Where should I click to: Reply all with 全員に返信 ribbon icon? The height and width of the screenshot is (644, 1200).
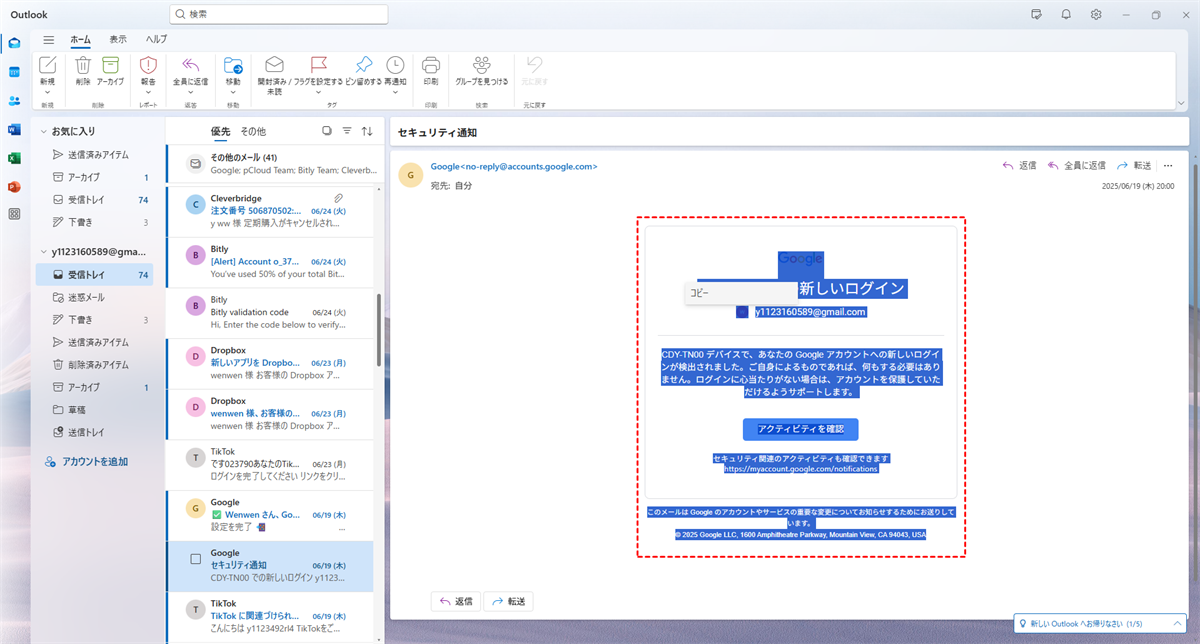click(190, 65)
